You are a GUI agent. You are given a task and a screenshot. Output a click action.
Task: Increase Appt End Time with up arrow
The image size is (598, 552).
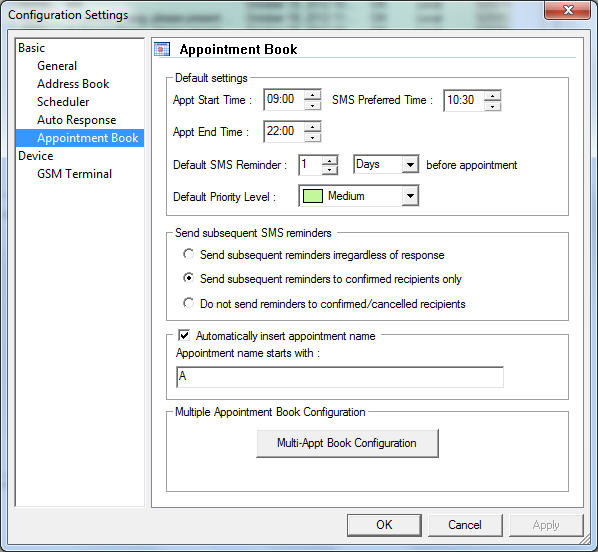(x=313, y=127)
